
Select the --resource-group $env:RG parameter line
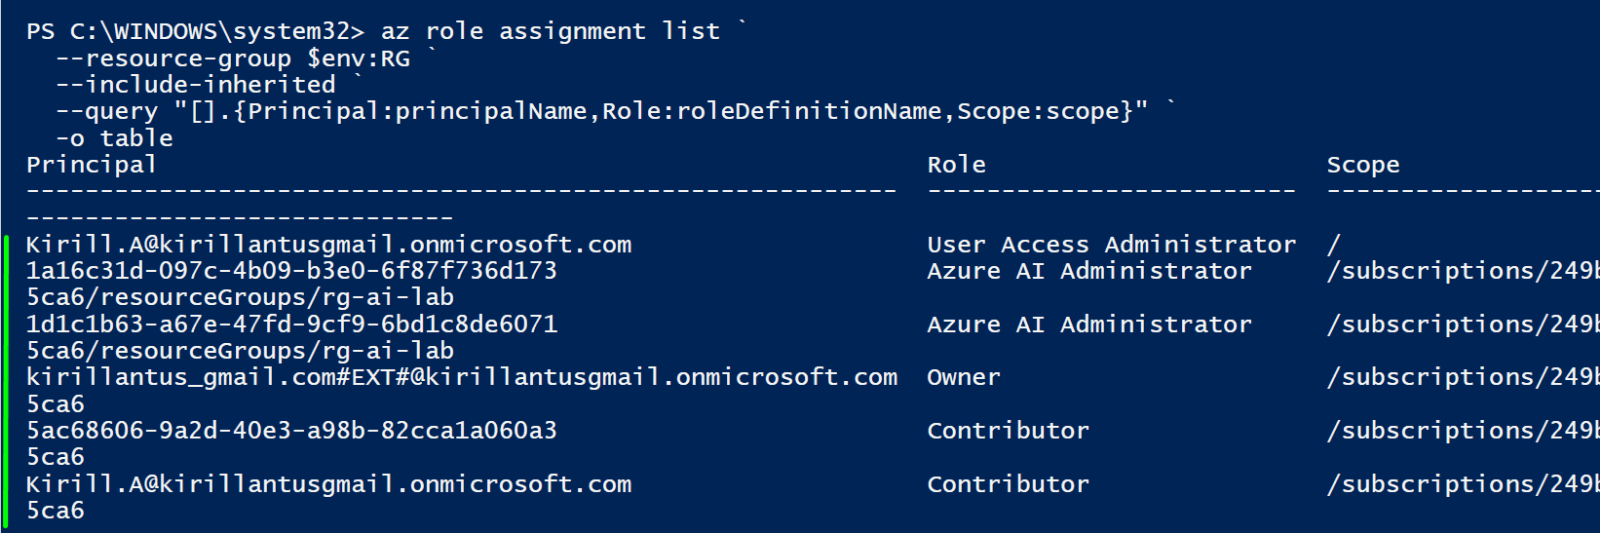coord(233,59)
